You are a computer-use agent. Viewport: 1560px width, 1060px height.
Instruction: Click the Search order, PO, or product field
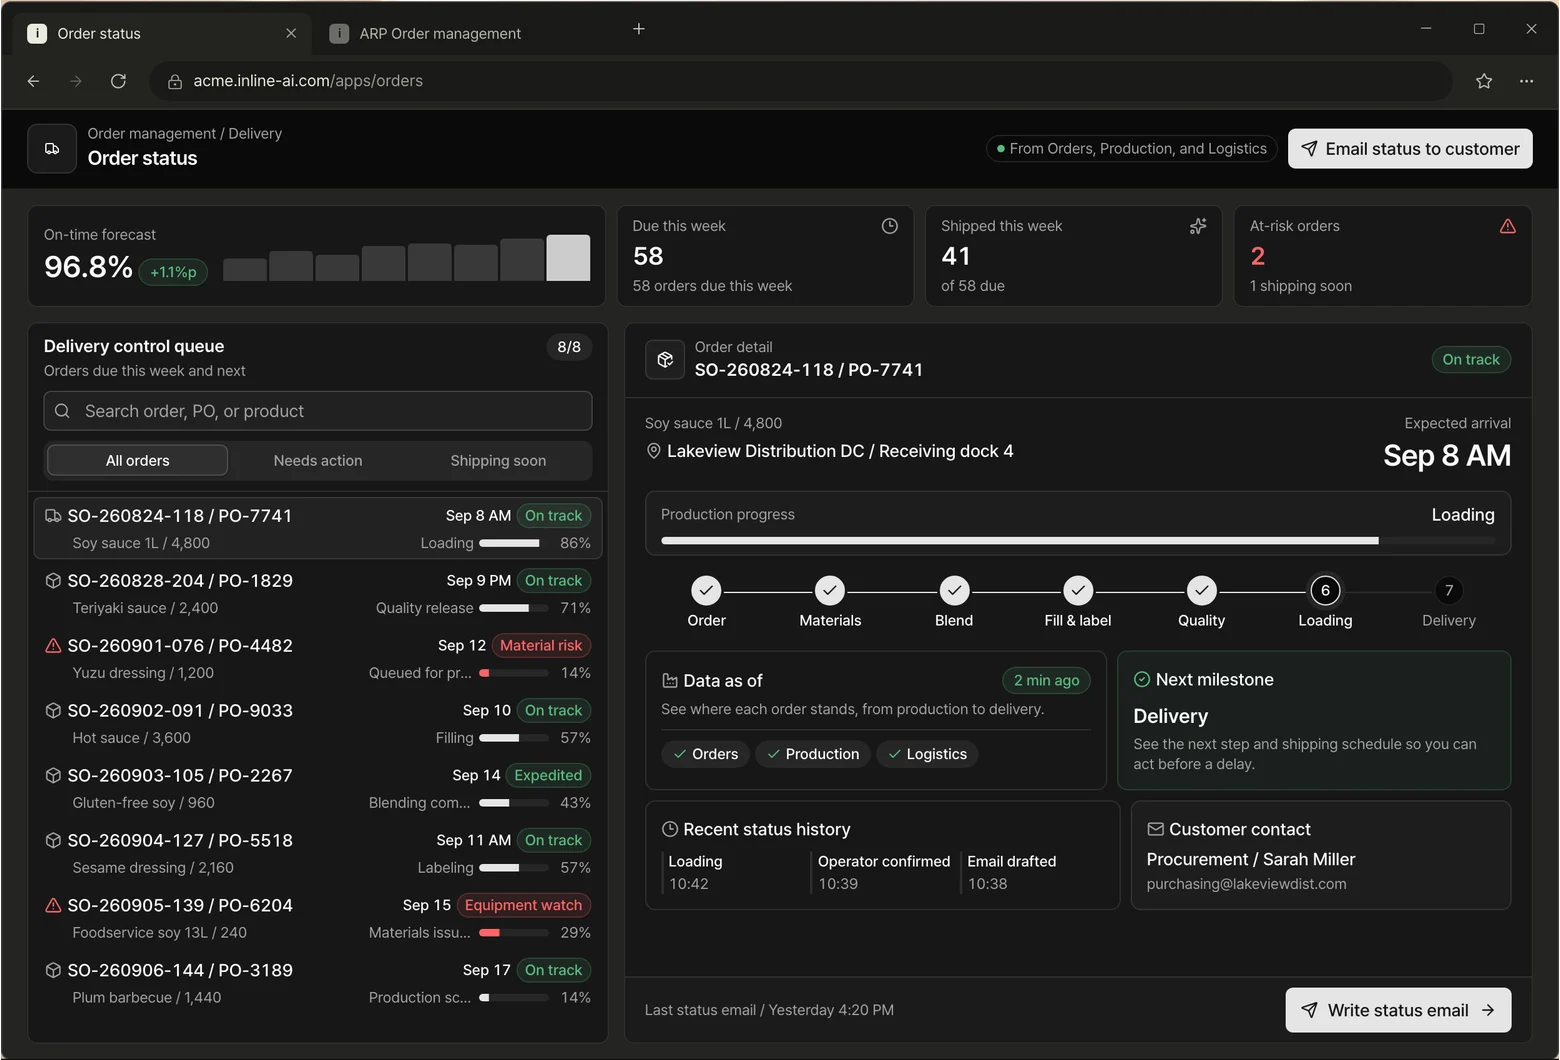(318, 411)
